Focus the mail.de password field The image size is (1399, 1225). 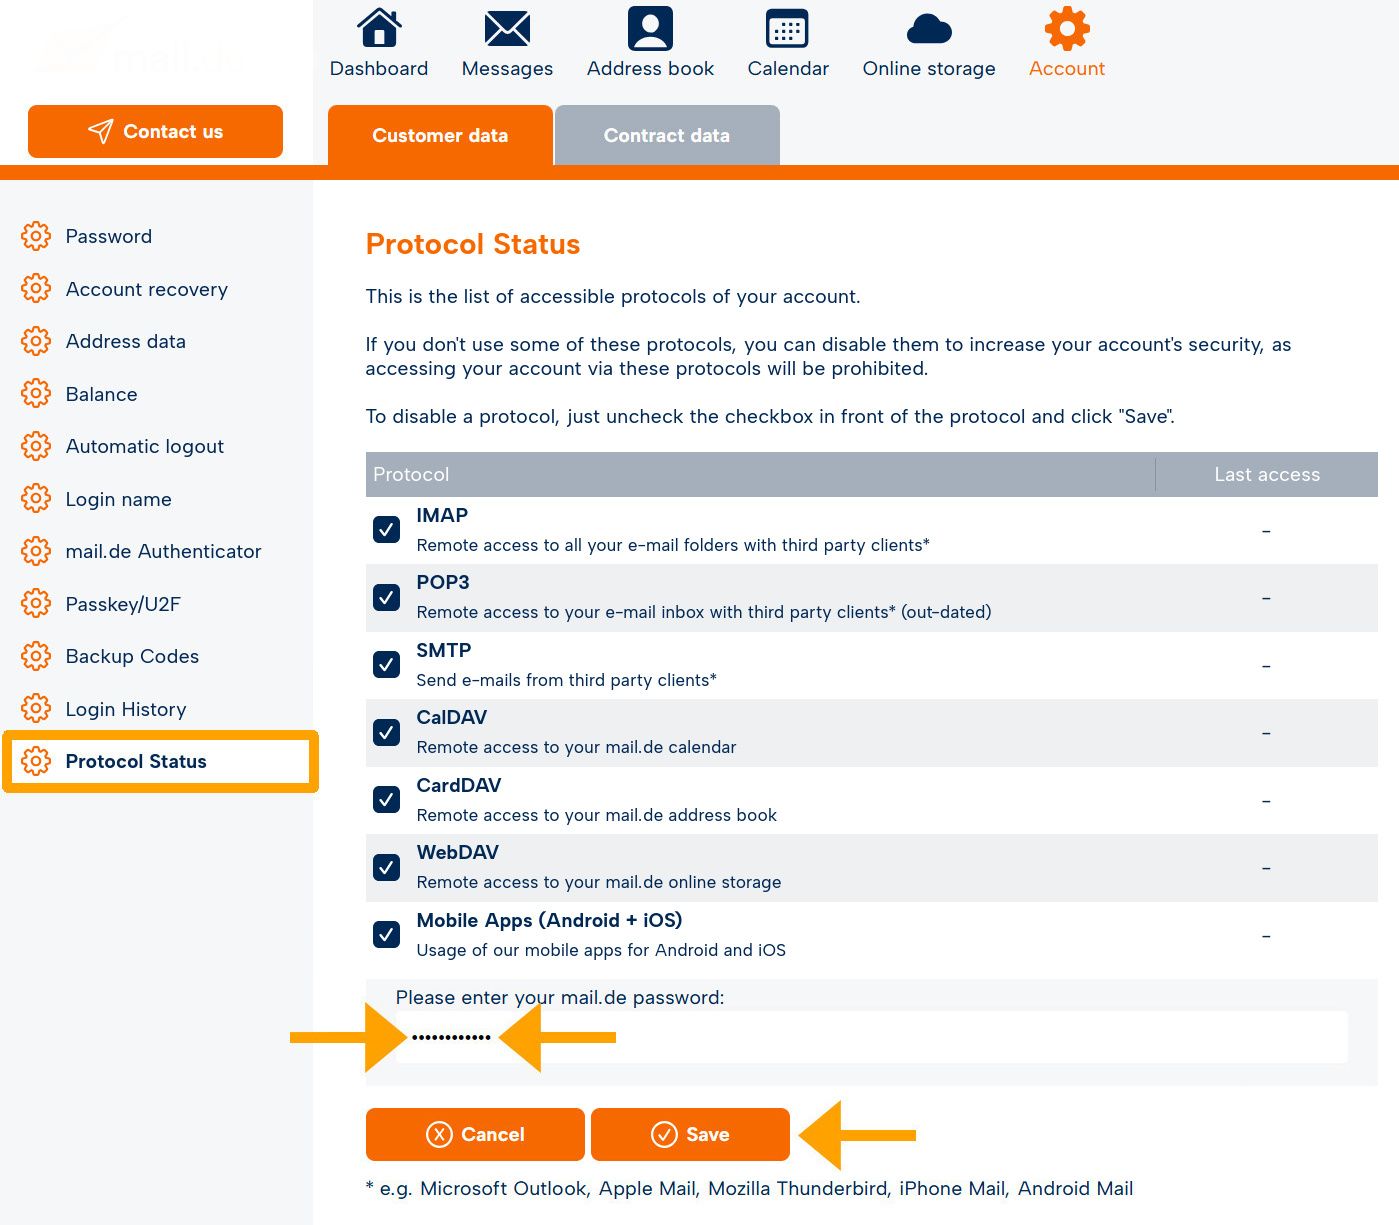click(871, 1037)
